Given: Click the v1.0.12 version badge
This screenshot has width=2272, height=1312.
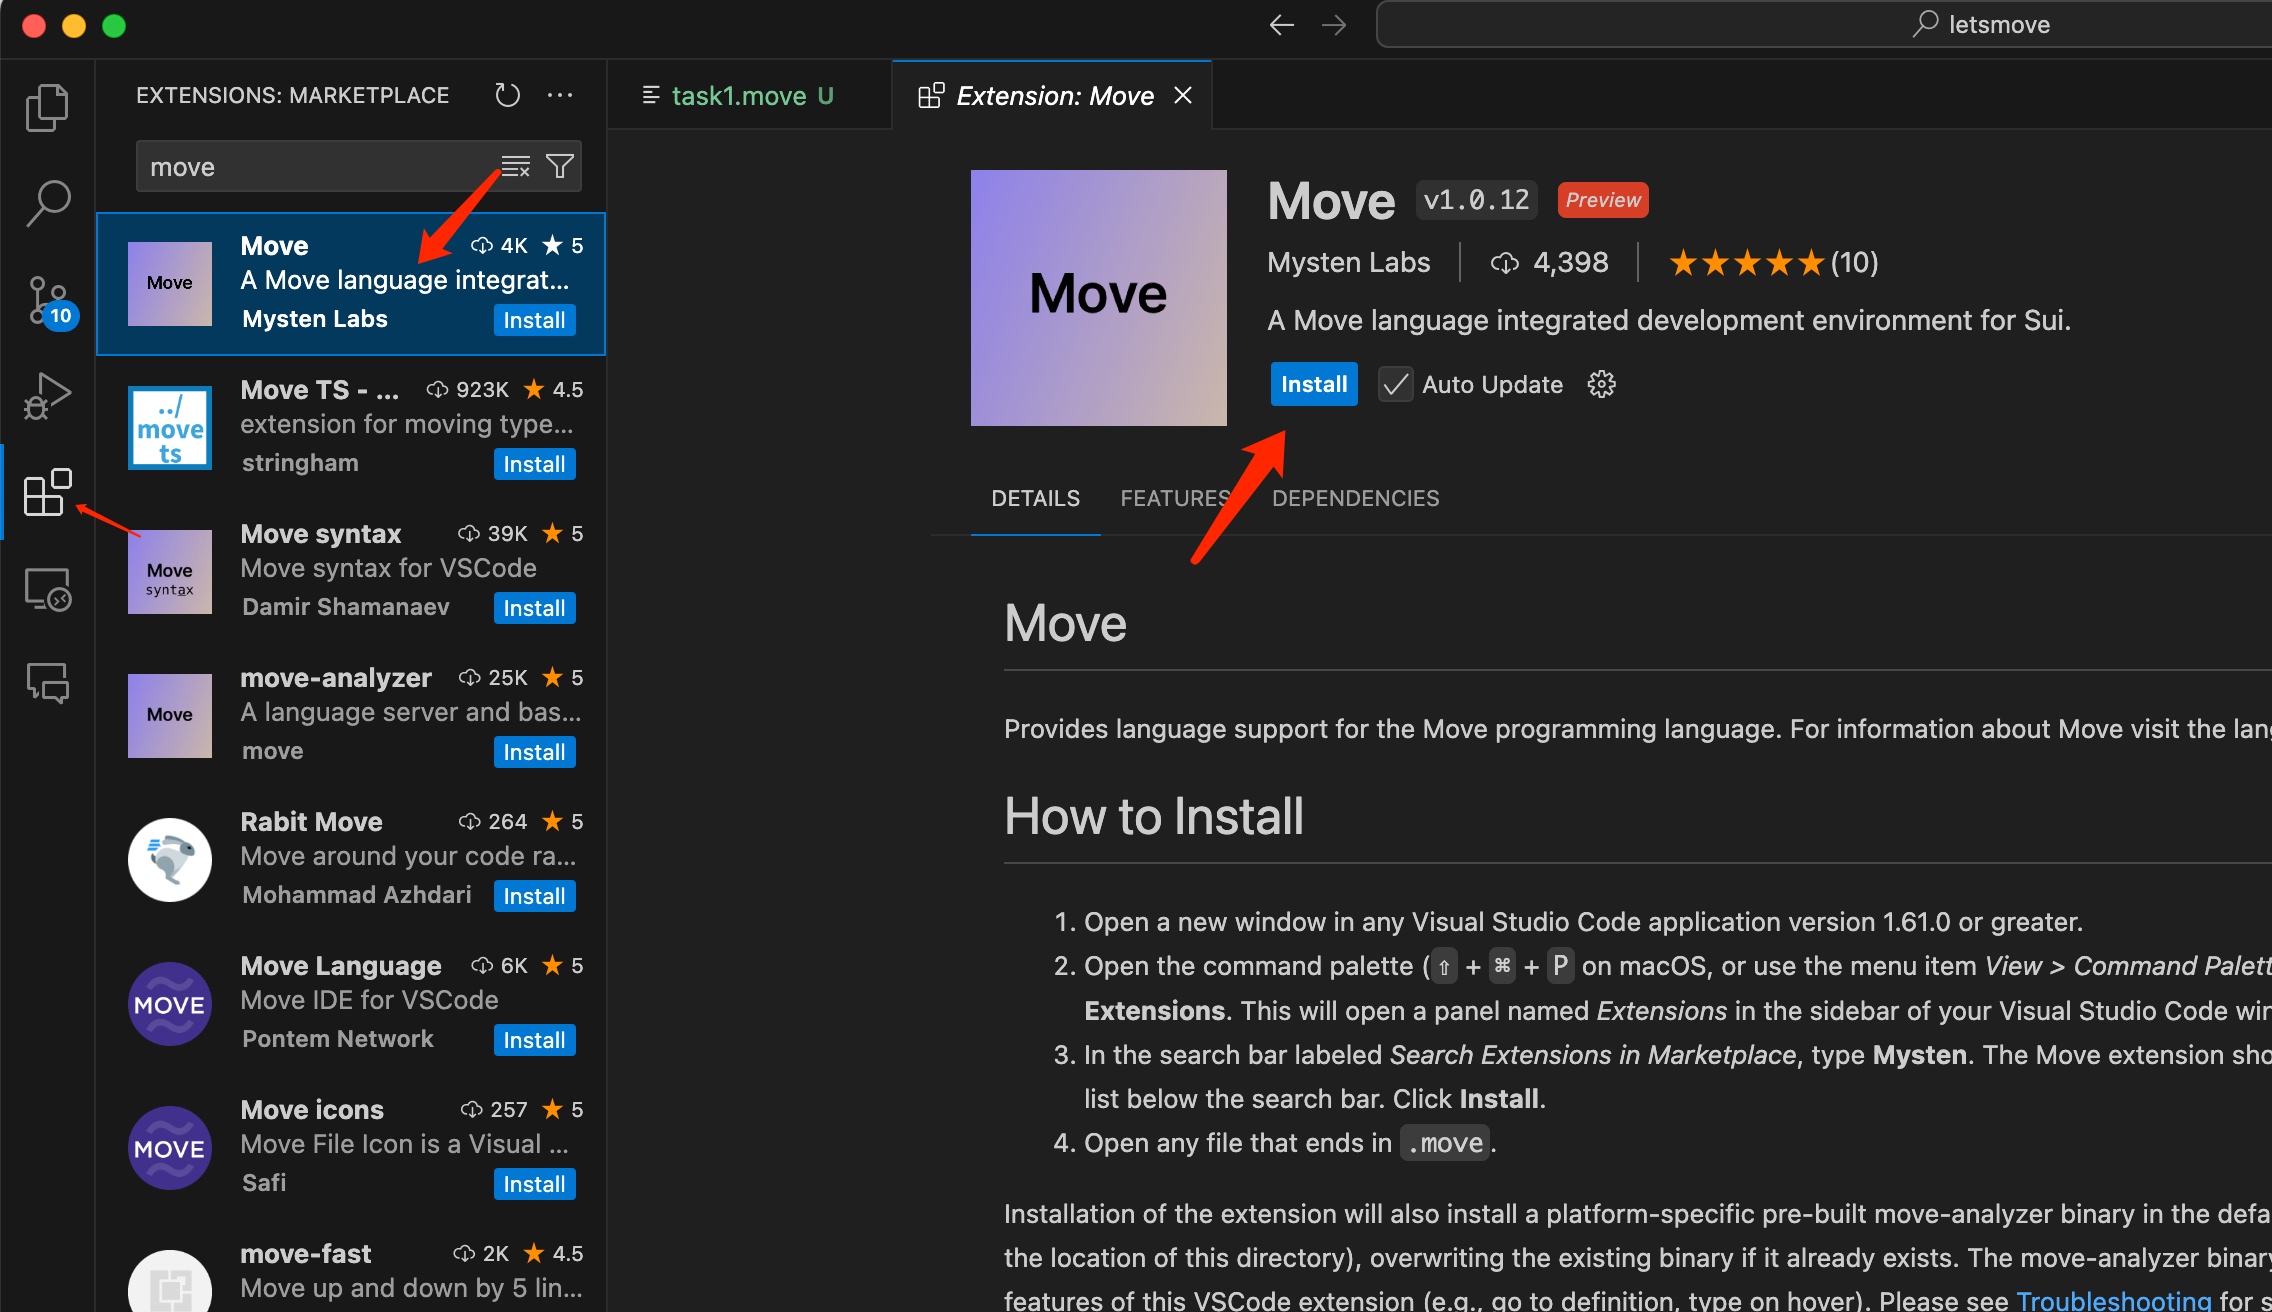Looking at the screenshot, I should 1476,200.
